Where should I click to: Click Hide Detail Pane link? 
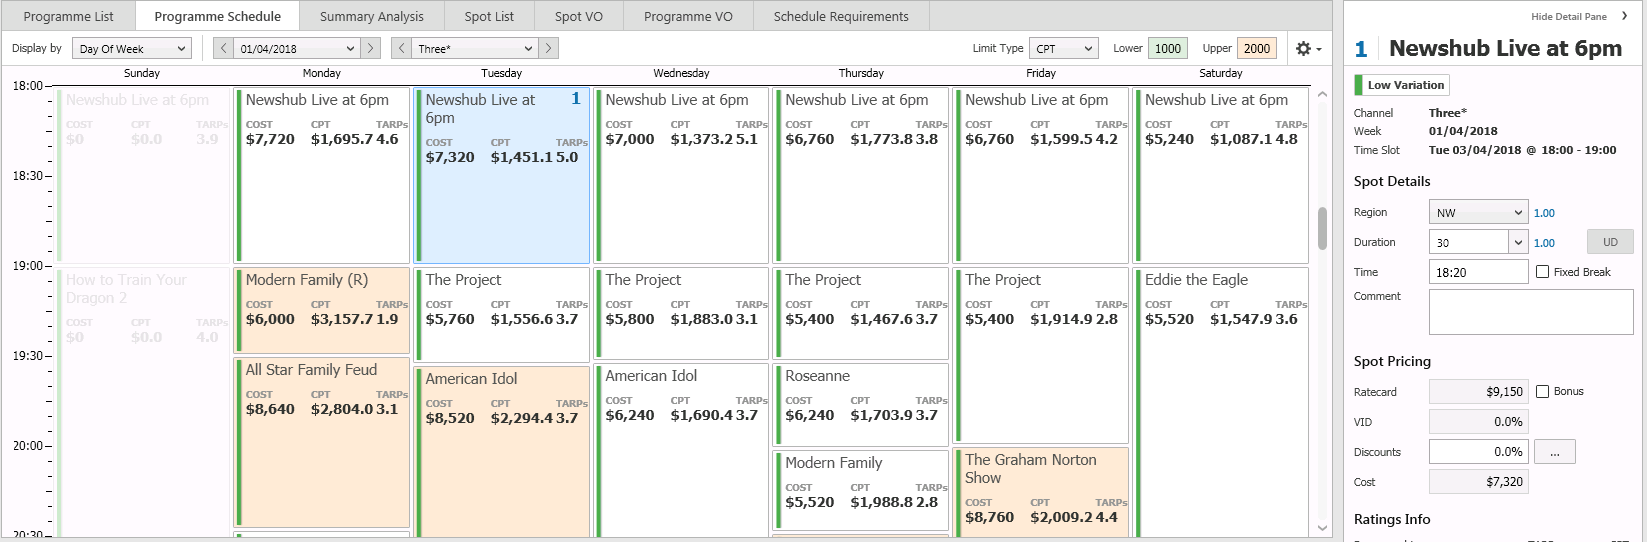click(x=1569, y=16)
